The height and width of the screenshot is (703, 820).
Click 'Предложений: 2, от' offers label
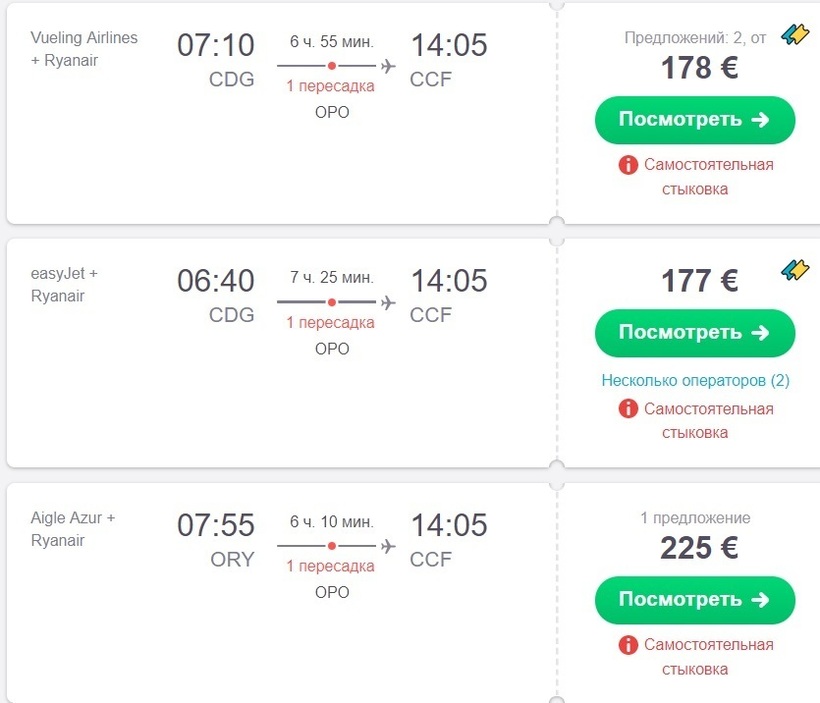pyautogui.click(x=695, y=38)
